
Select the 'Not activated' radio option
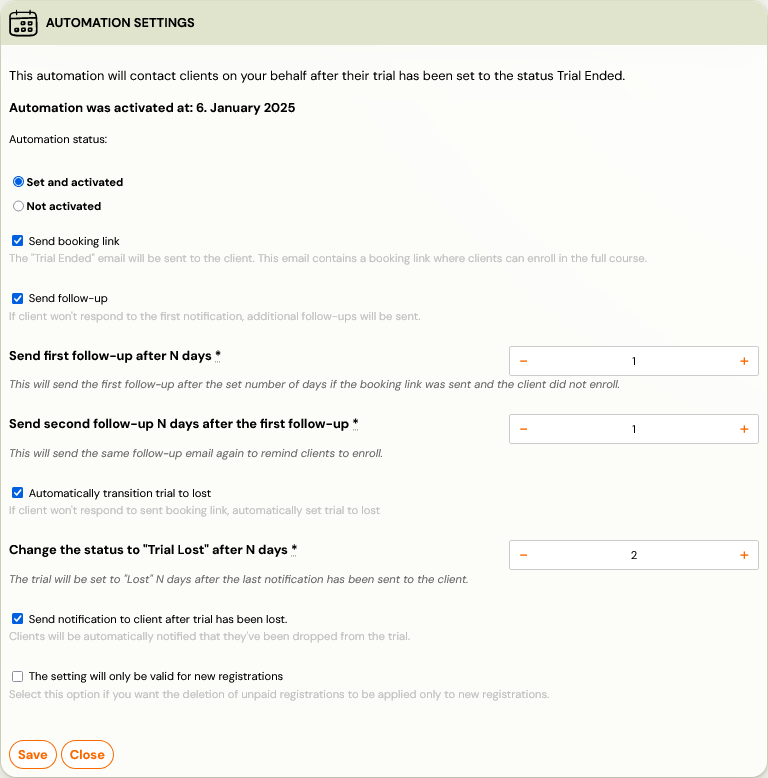[18, 206]
